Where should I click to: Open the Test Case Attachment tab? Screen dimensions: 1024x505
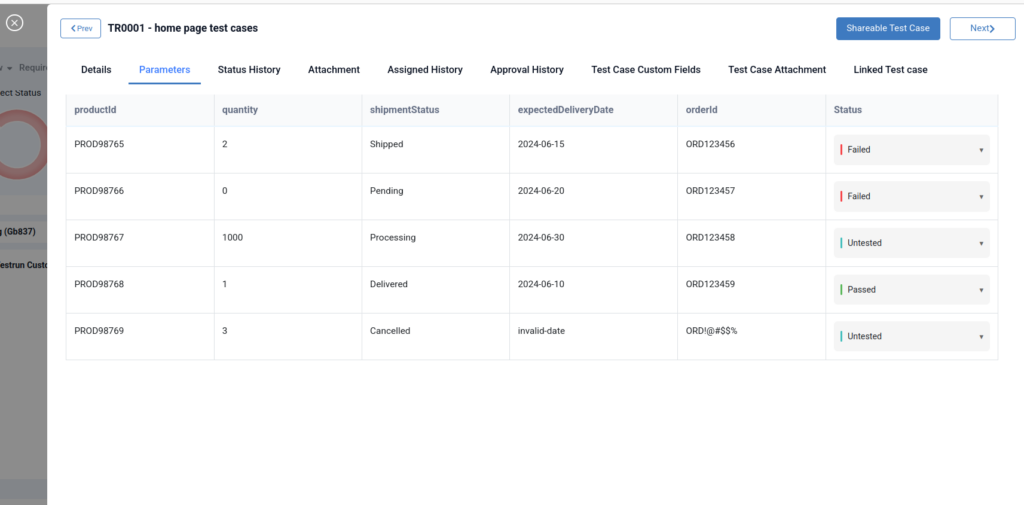tap(777, 70)
